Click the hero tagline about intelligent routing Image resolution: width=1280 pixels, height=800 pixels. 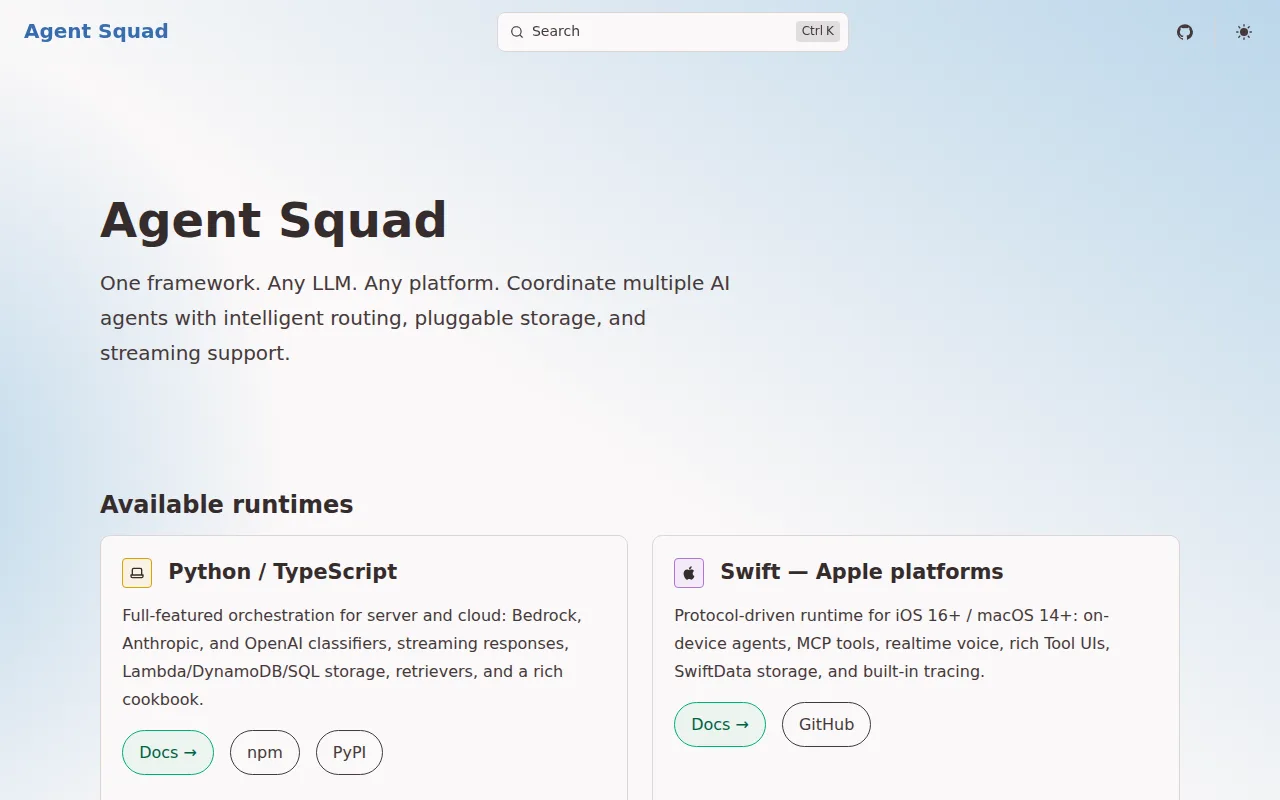point(415,318)
